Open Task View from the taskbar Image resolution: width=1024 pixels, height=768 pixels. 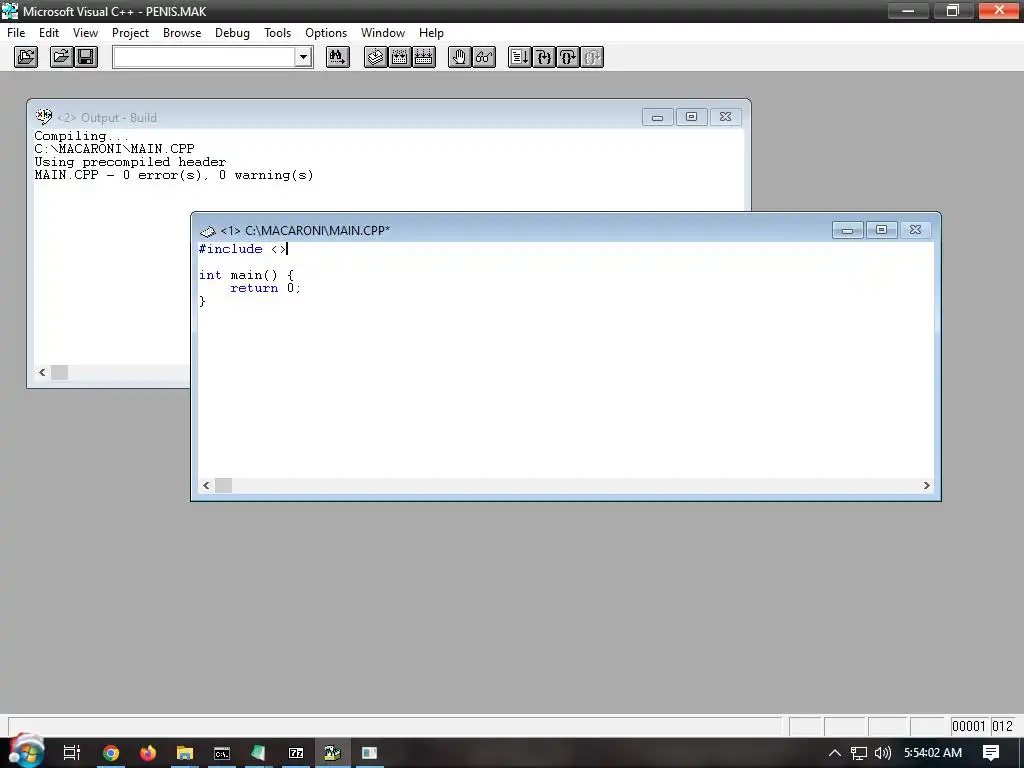tap(71, 753)
